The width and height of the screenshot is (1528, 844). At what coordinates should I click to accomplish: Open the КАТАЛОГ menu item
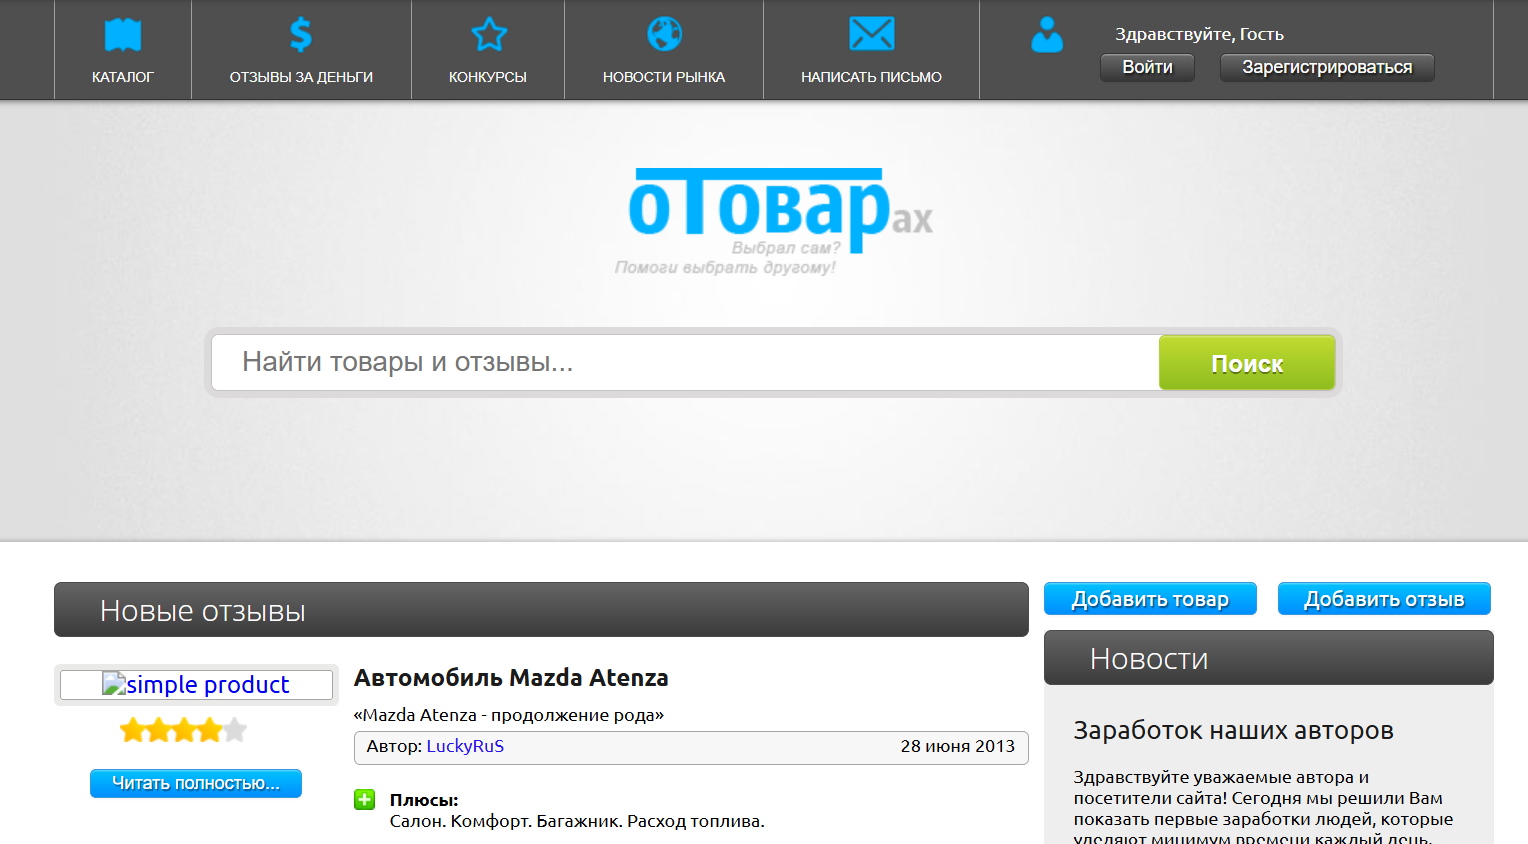click(x=123, y=77)
